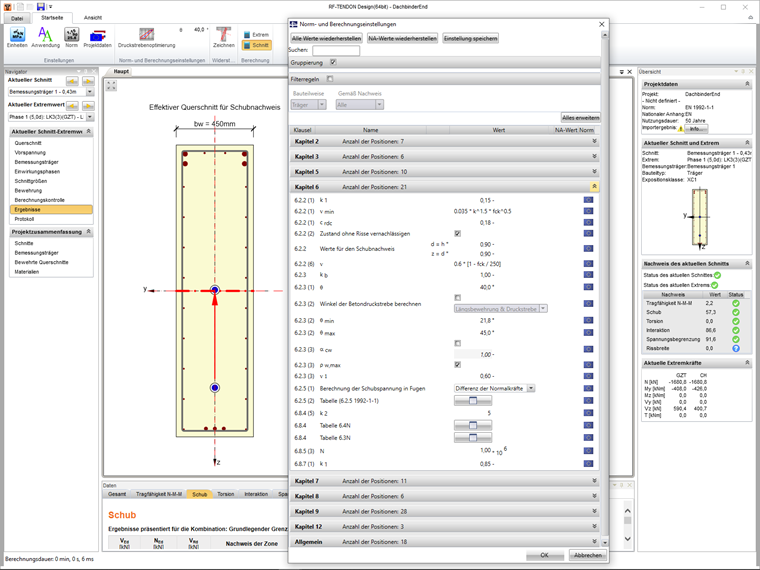
Task: Click the EU flag icon for c rdc row
Action: coord(588,222)
